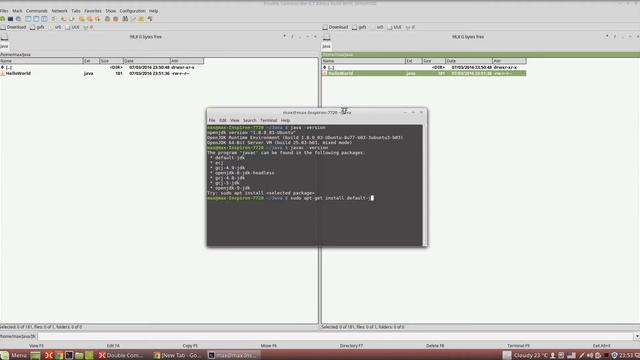The image size is (640, 360).
Task: Click the Directory F7 button
Action: [351, 346]
